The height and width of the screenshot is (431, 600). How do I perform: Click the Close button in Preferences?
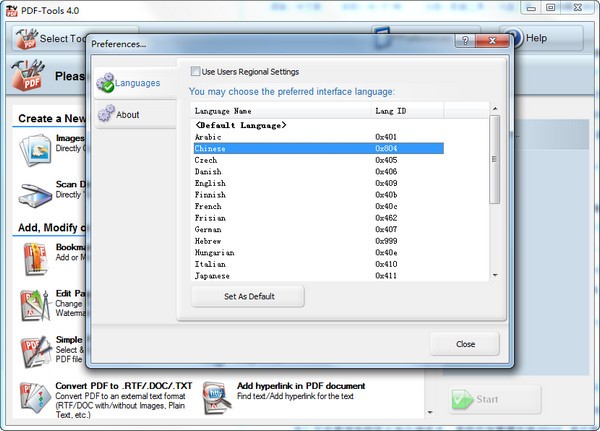coord(465,344)
